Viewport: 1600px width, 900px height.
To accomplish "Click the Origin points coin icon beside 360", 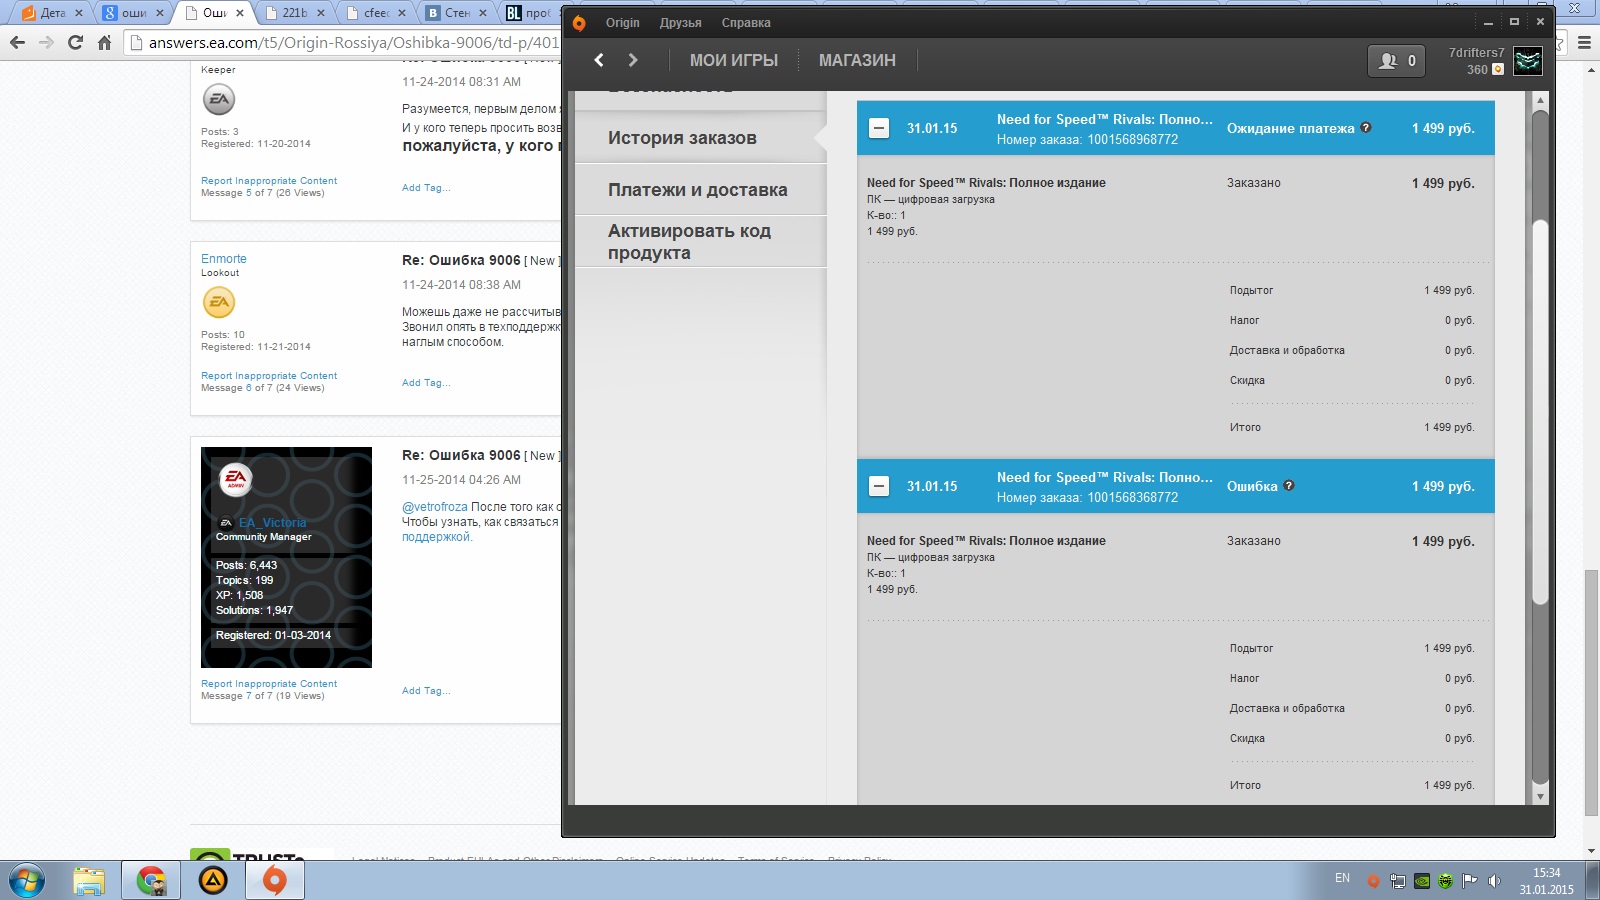I will 1498,70.
